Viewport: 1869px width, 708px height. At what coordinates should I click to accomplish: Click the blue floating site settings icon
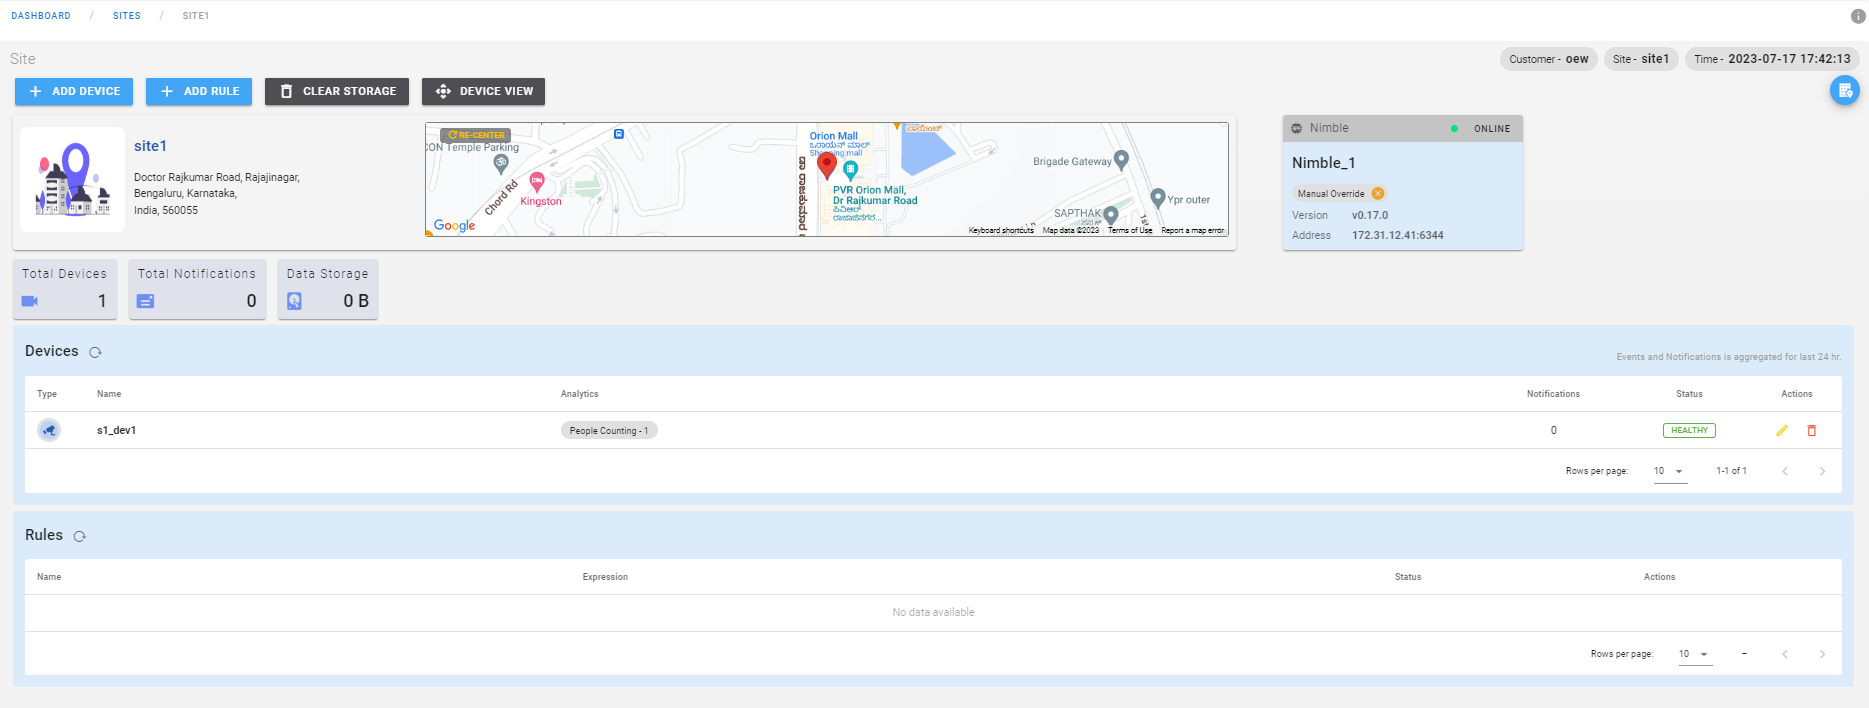coord(1844,91)
